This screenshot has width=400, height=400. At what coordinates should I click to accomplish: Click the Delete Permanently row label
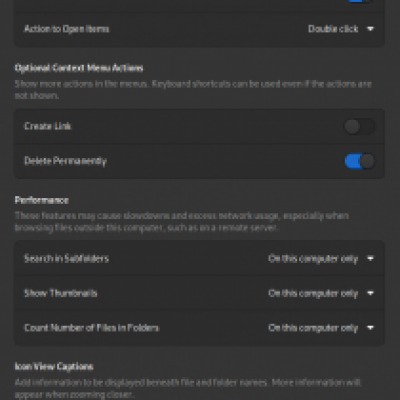[x=65, y=161]
